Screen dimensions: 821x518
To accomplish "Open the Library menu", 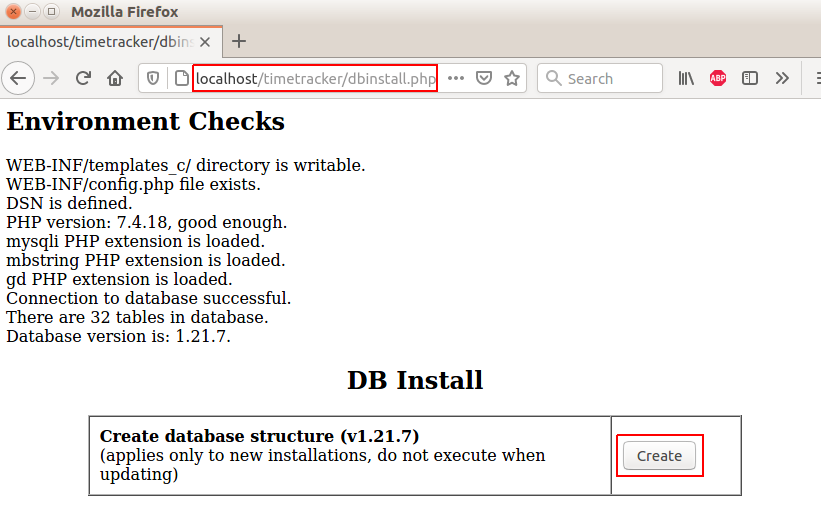I will click(x=686, y=78).
